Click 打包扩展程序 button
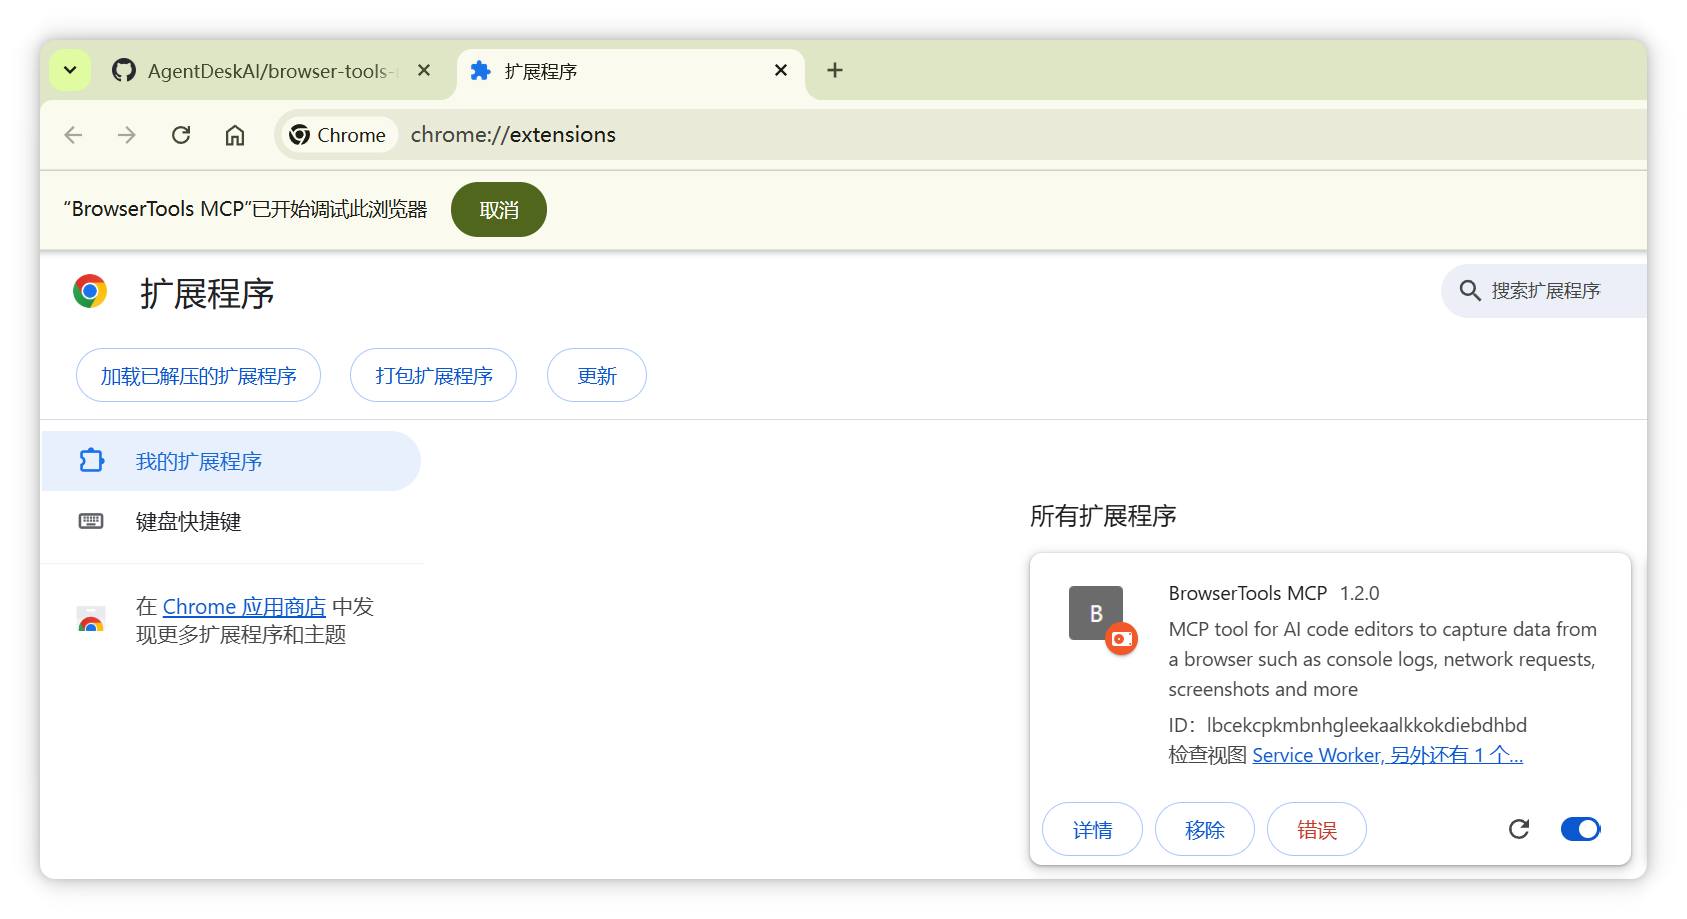The height and width of the screenshot is (919, 1687). click(433, 376)
